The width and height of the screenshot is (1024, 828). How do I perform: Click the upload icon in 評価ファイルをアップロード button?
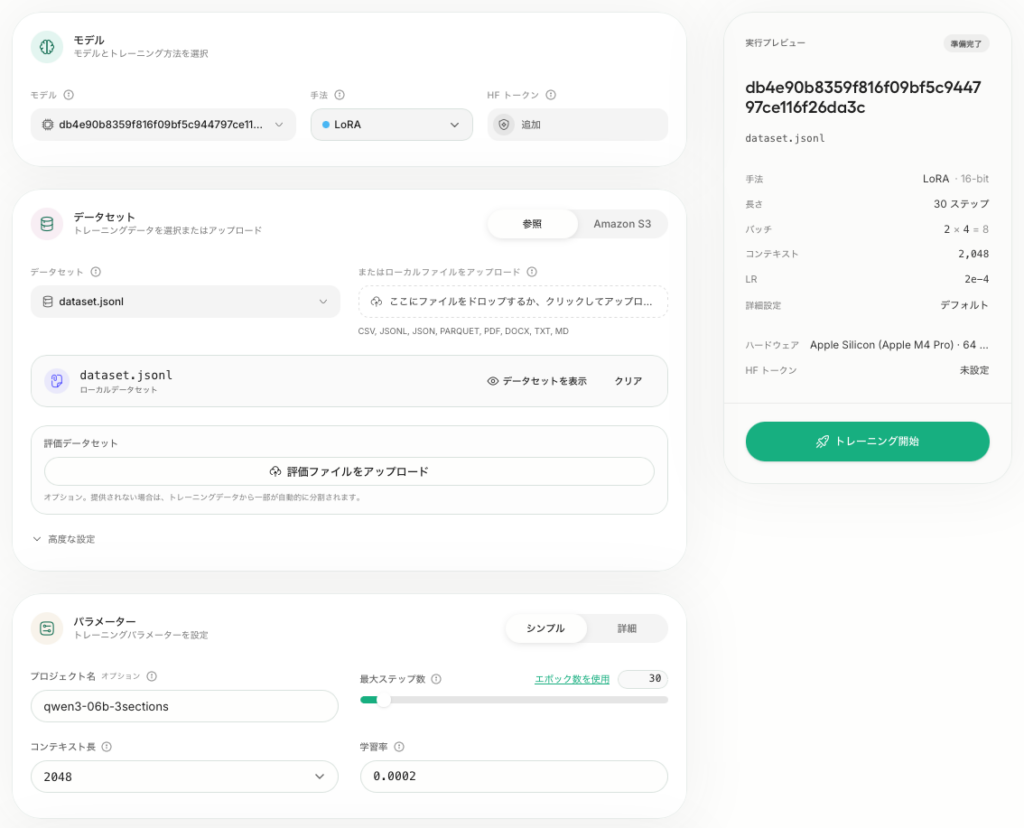point(276,471)
